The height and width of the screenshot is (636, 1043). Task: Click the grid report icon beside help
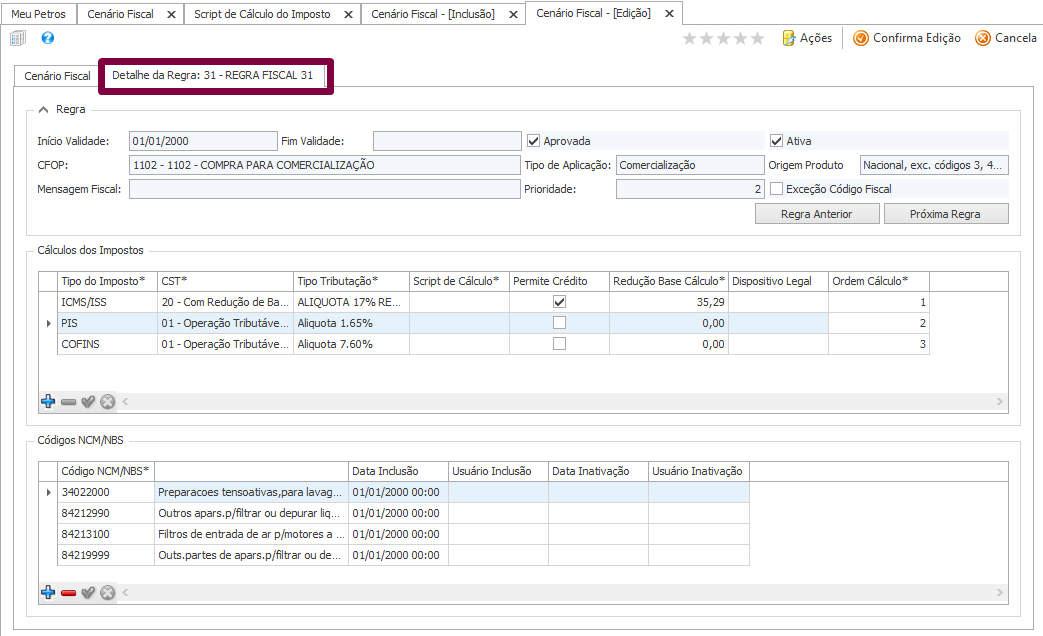pos(18,38)
